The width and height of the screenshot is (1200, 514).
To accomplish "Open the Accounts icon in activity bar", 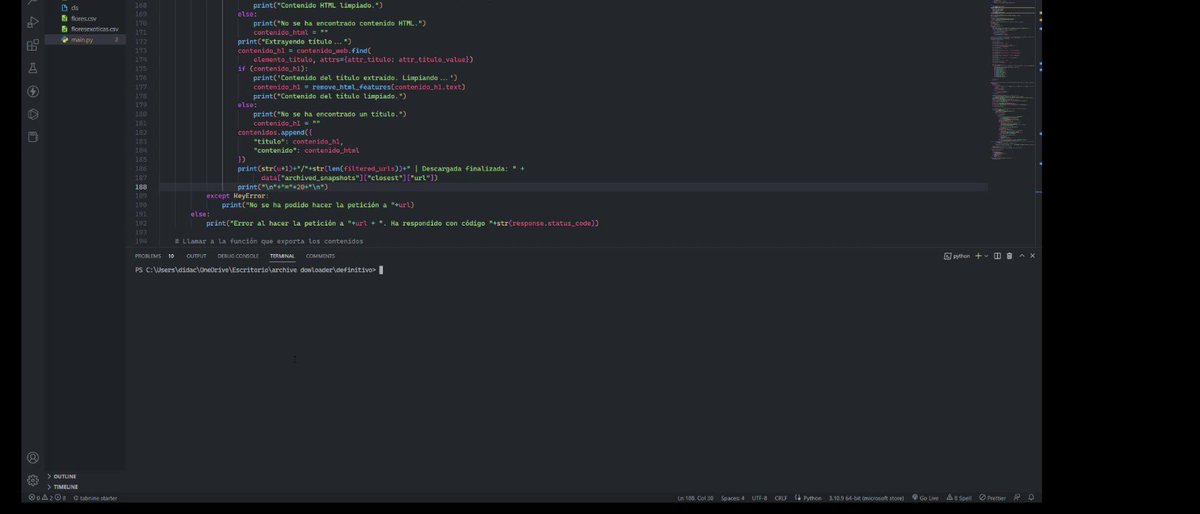I will click(33, 458).
